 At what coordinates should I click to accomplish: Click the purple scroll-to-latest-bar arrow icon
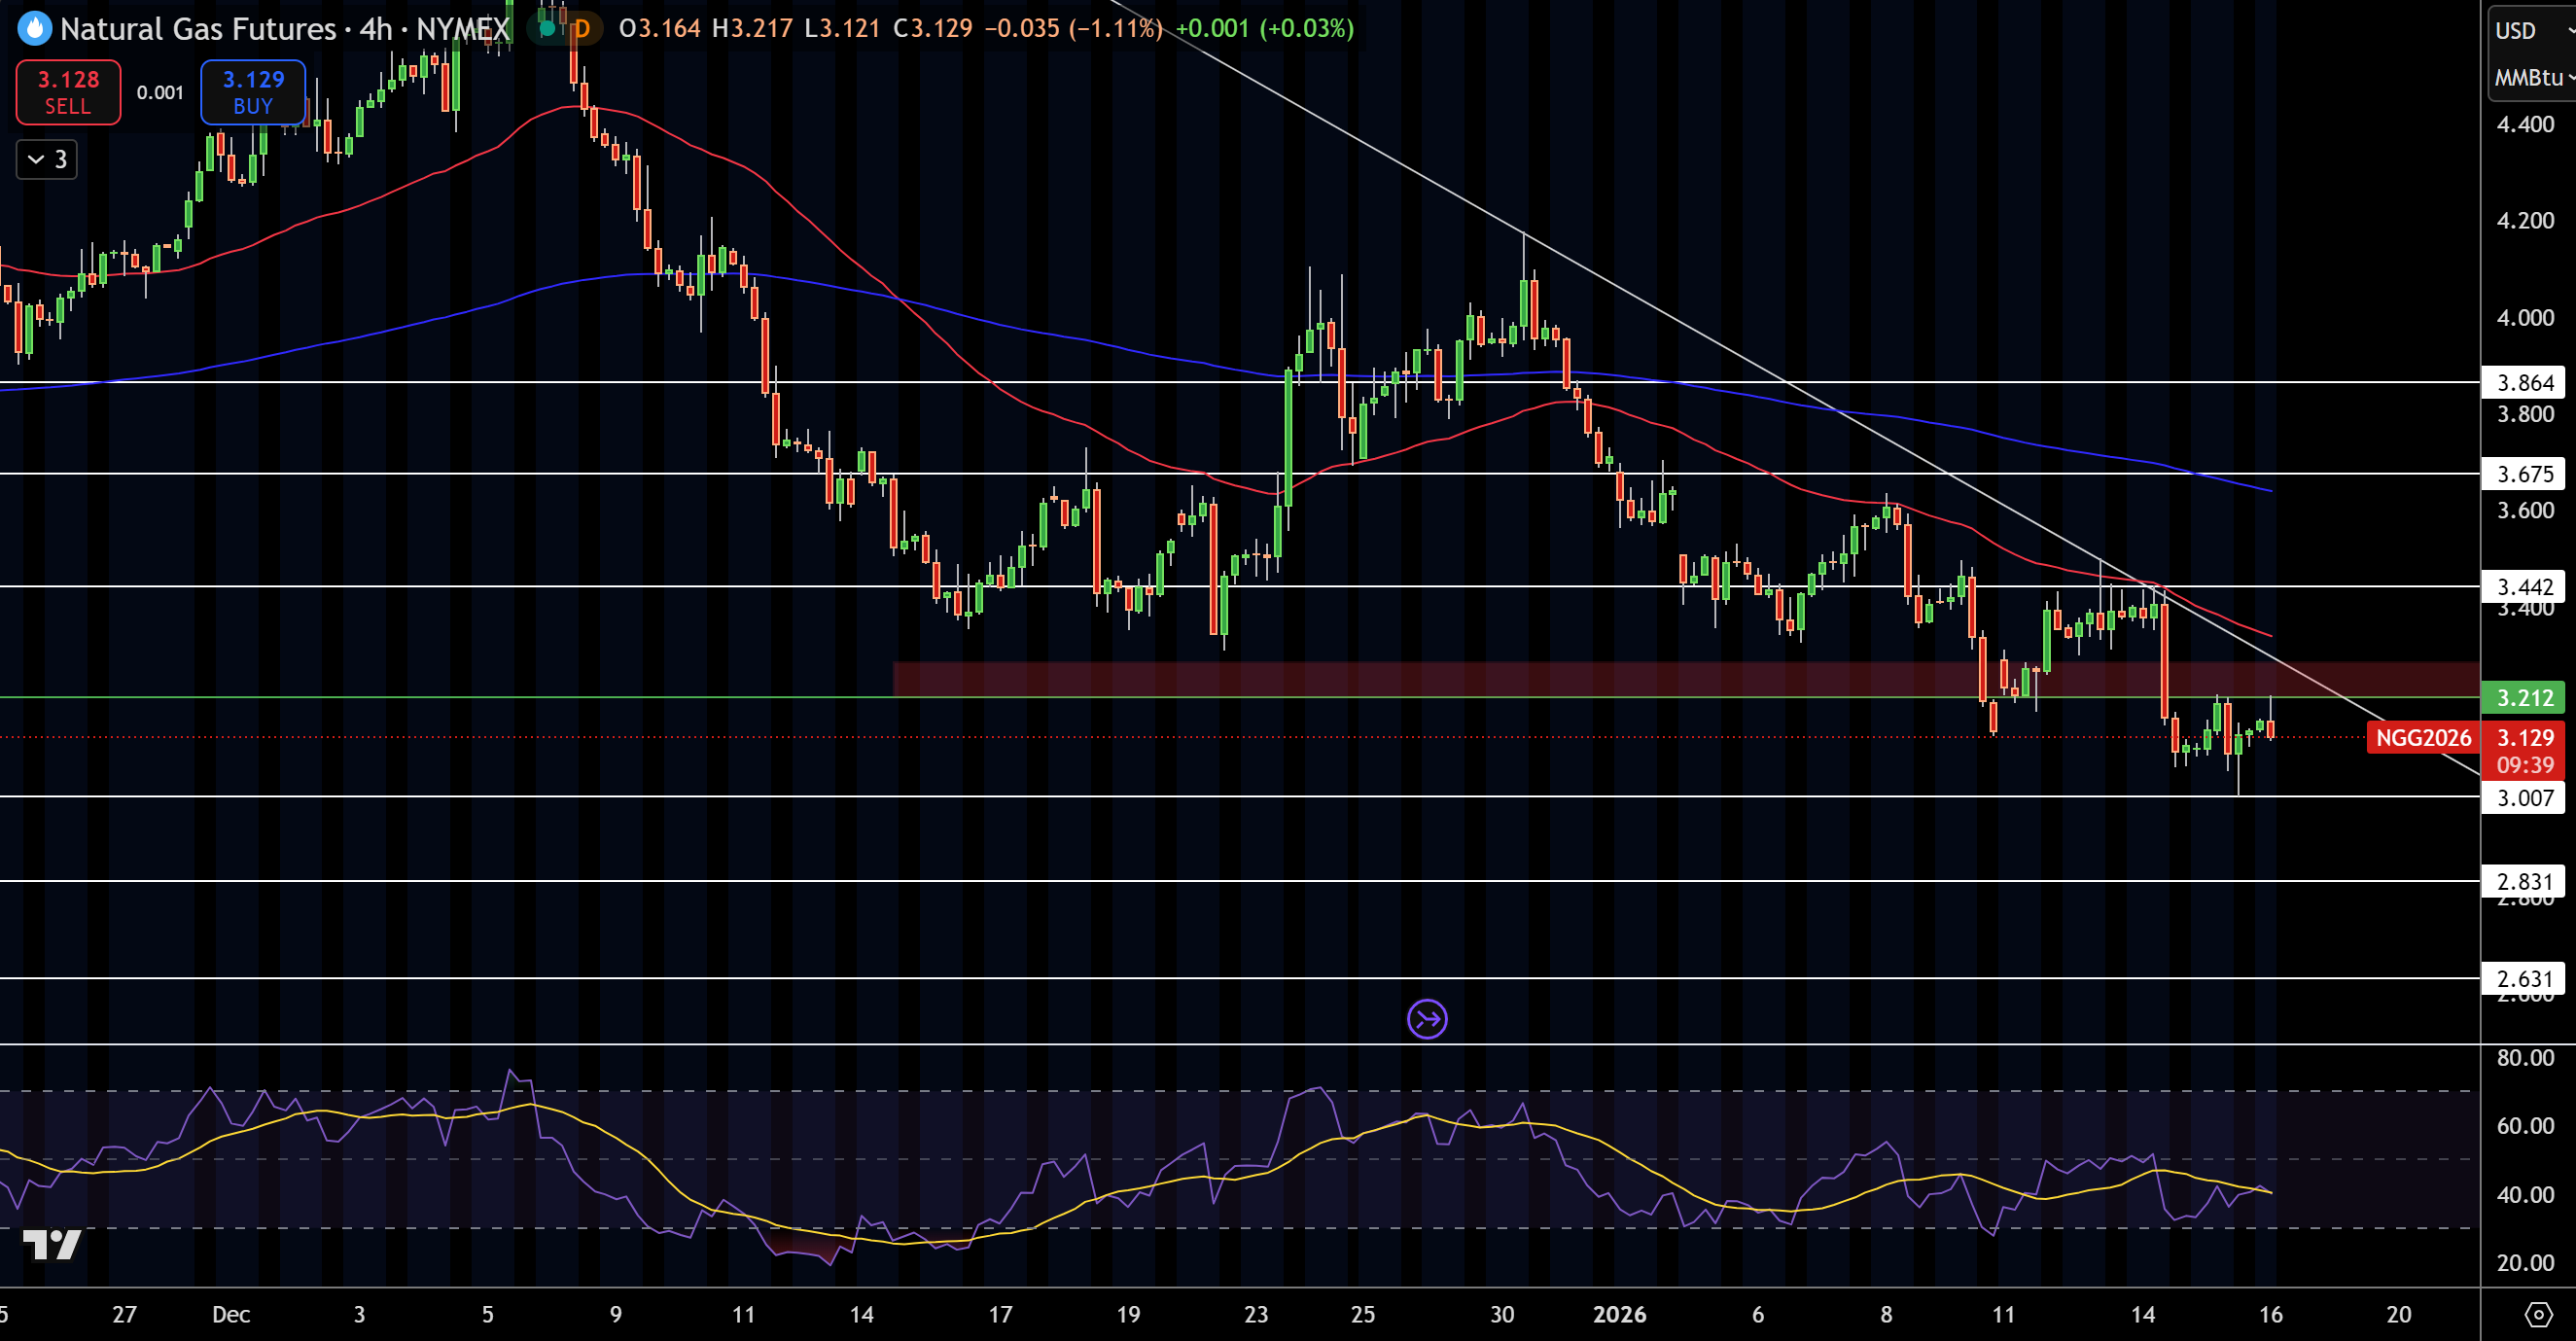point(1426,1019)
